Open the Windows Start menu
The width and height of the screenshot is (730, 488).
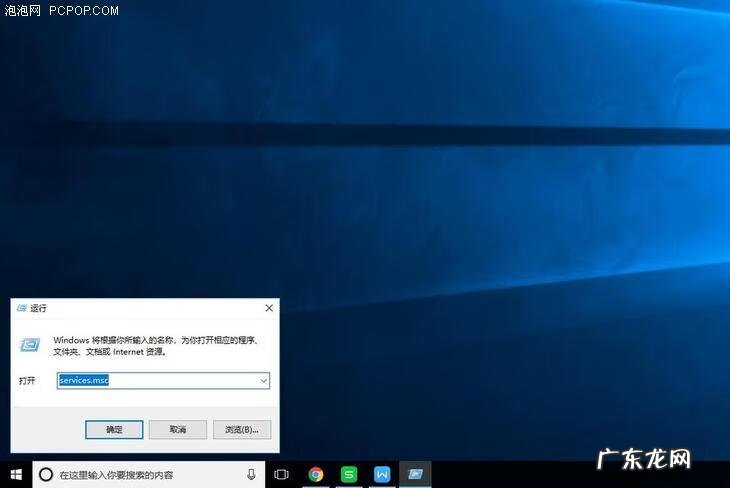point(16,474)
